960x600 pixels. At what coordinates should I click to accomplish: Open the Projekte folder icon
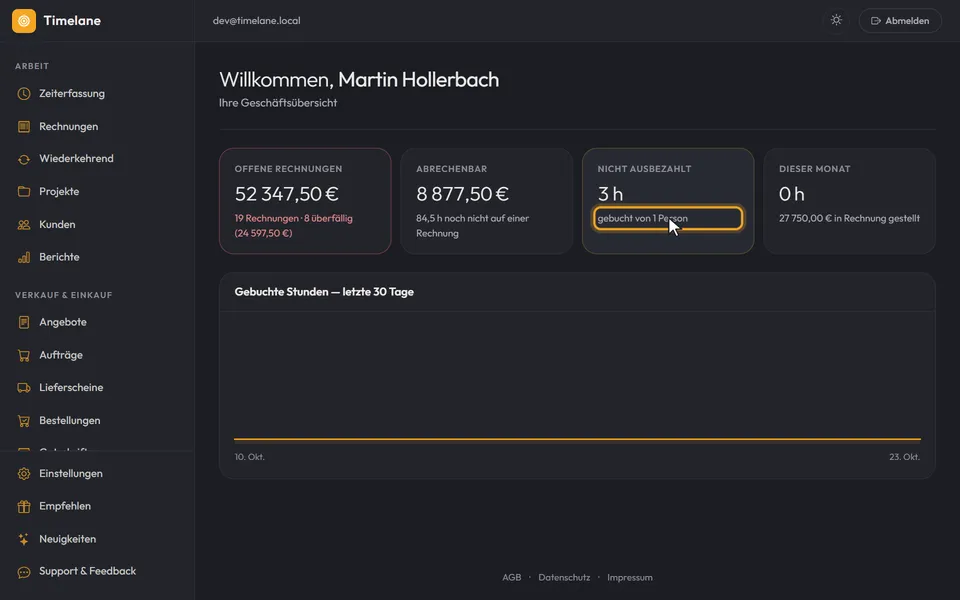(24, 192)
